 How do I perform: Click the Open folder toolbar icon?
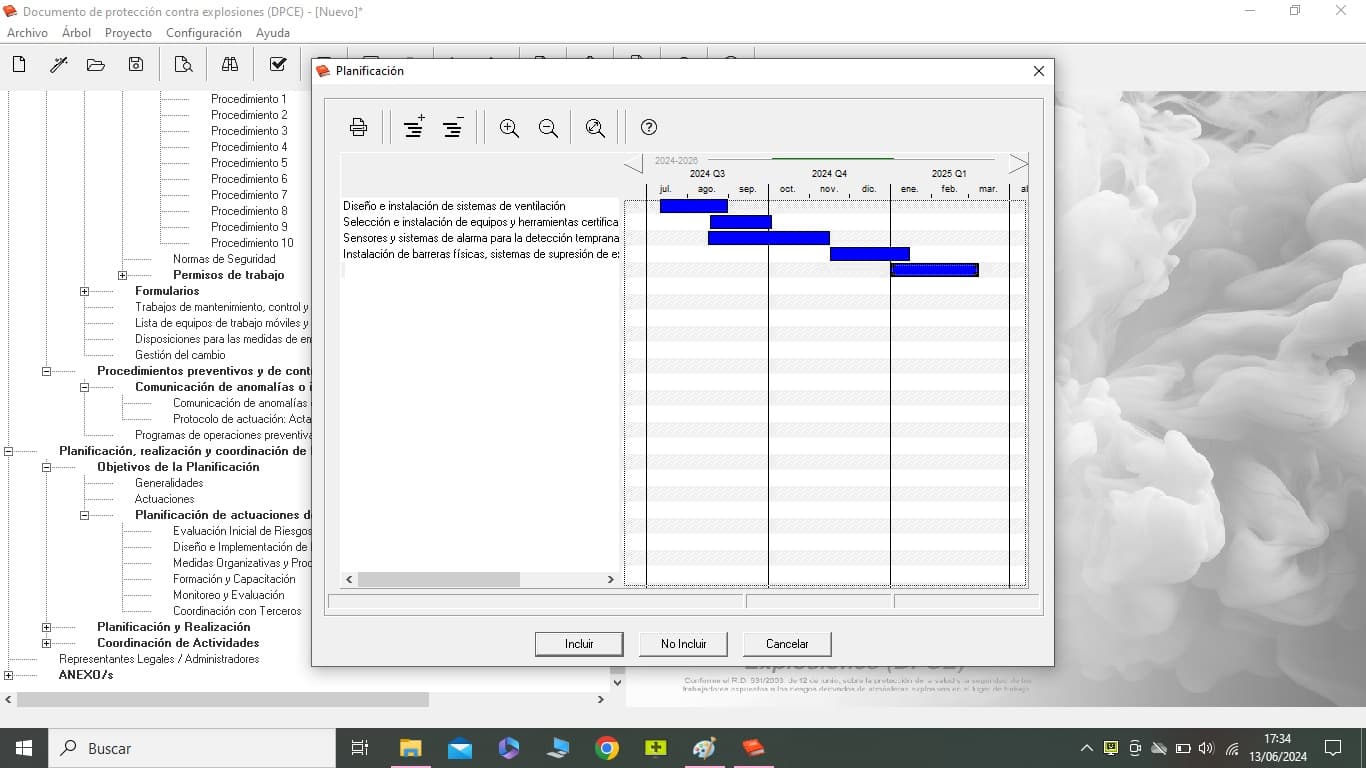(x=96, y=65)
